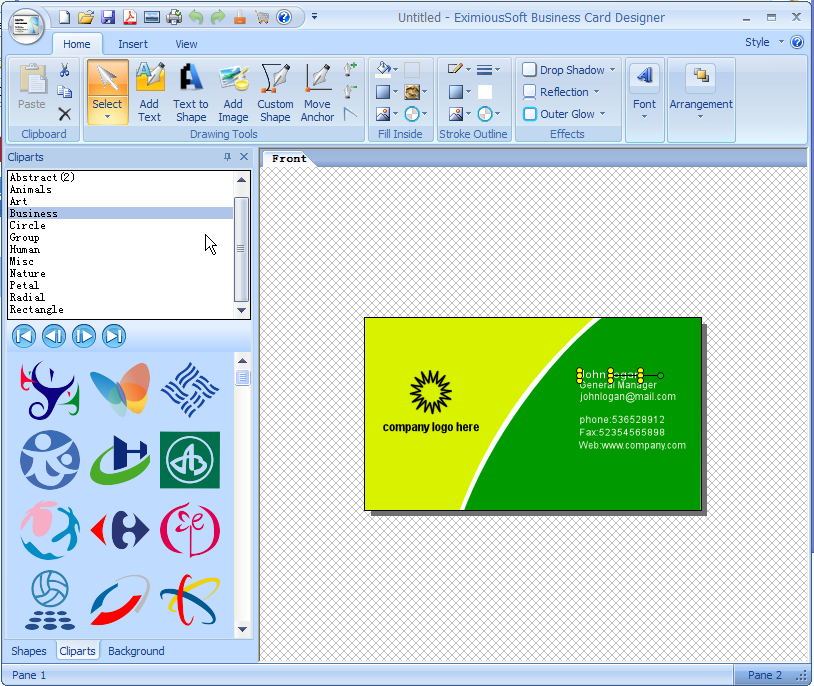Go to next clipart page
The height and width of the screenshot is (686, 814).
click(84, 336)
